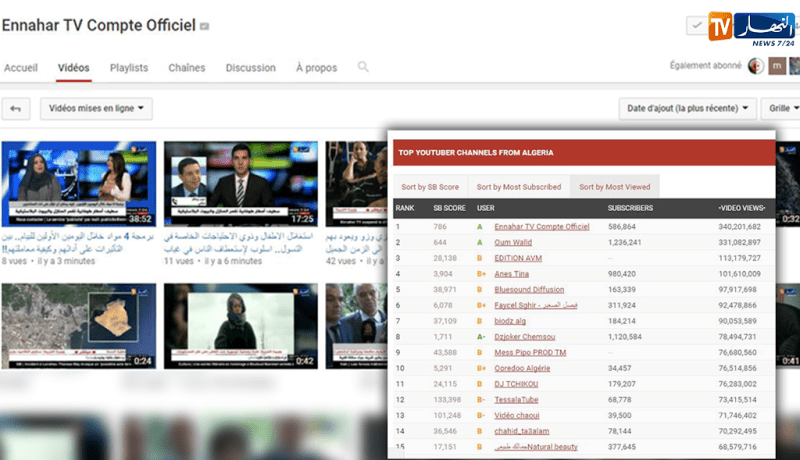Click the channel search magnifier icon
Viewport: 800px width, 460px height.
tap(363, 67)
